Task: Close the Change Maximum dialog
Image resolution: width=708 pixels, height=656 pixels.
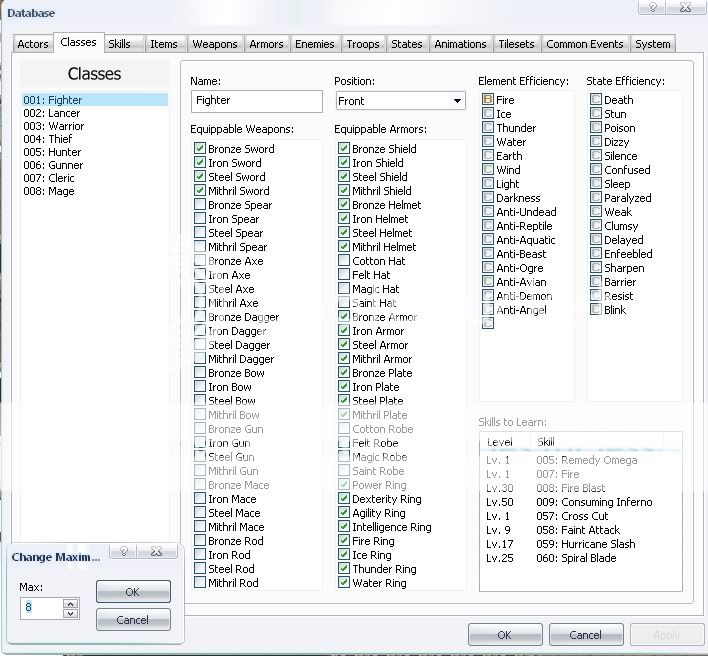Action: pyautogui.click(x=156, y=551)
